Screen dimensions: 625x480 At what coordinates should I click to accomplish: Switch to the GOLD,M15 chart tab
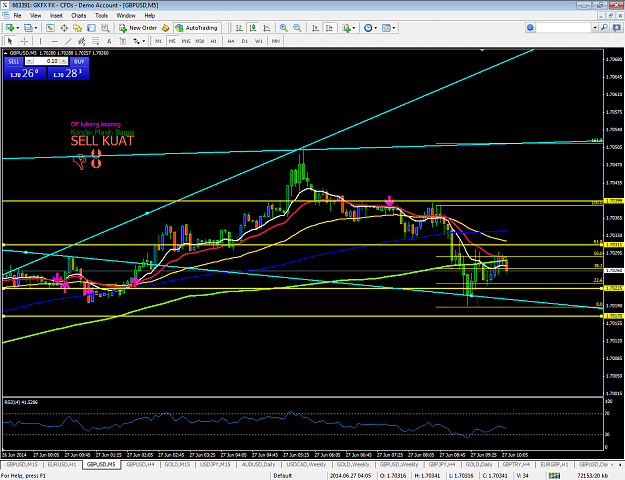(x=177, y=465)
